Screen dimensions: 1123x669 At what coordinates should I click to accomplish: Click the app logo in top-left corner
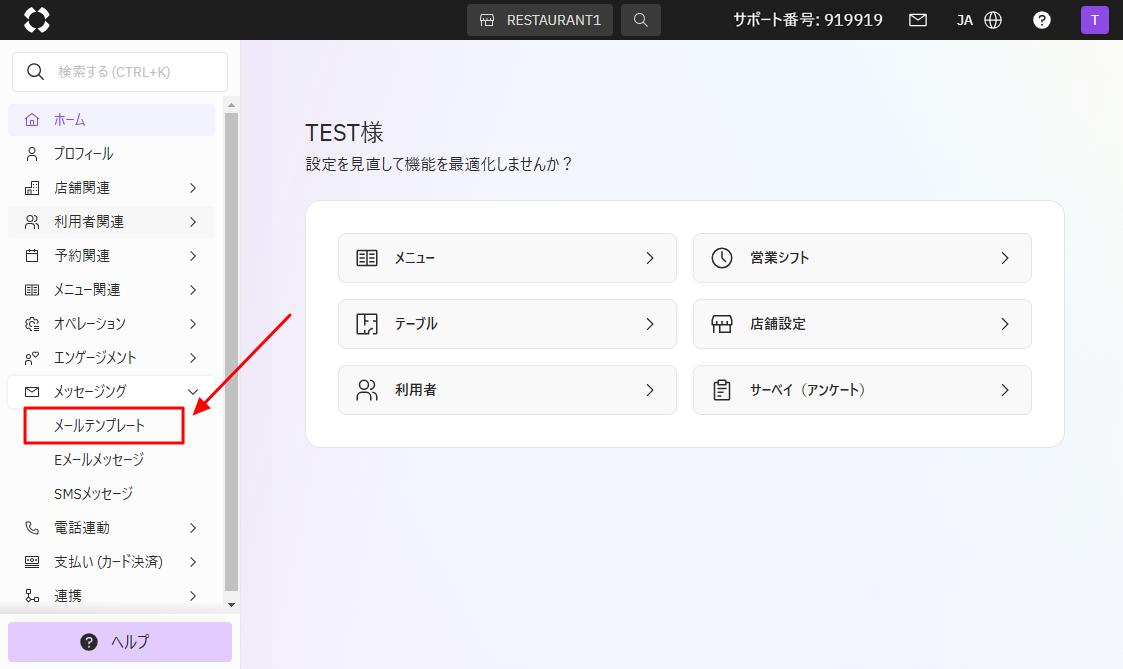[x=36, y=20]
